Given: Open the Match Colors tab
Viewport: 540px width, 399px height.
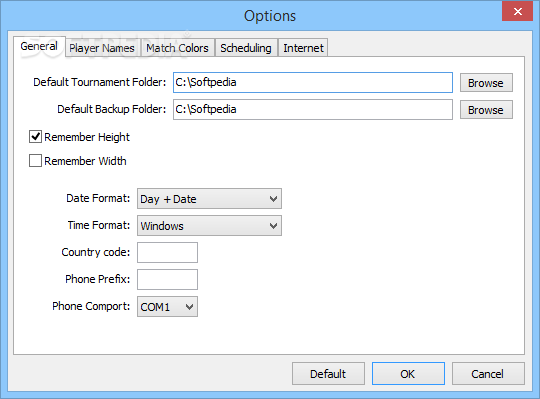Looking at the screenshot, I should (177, 48).
